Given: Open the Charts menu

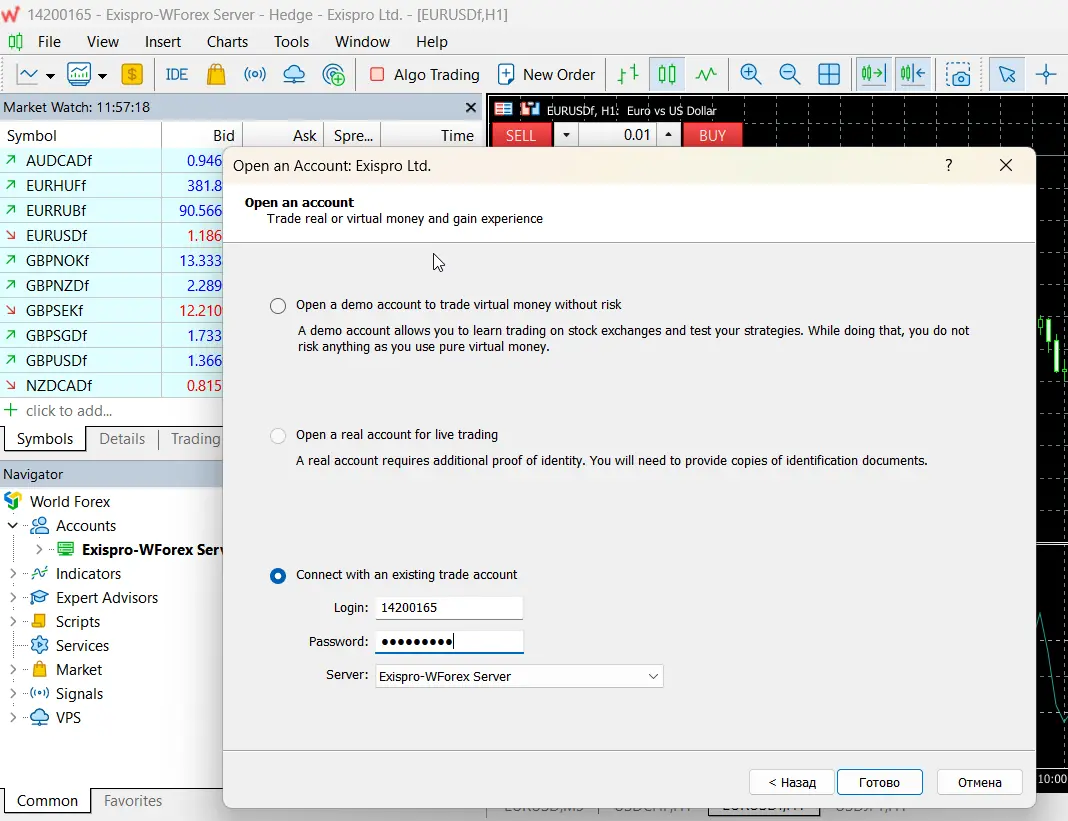Looking at the screenshot, I should point(227,42).
